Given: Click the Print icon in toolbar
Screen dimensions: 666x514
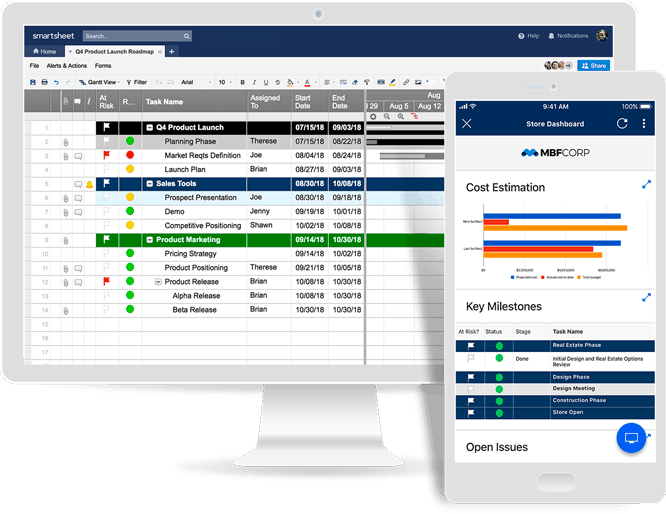Looking at the screenshot, I should tap(44, 82).
